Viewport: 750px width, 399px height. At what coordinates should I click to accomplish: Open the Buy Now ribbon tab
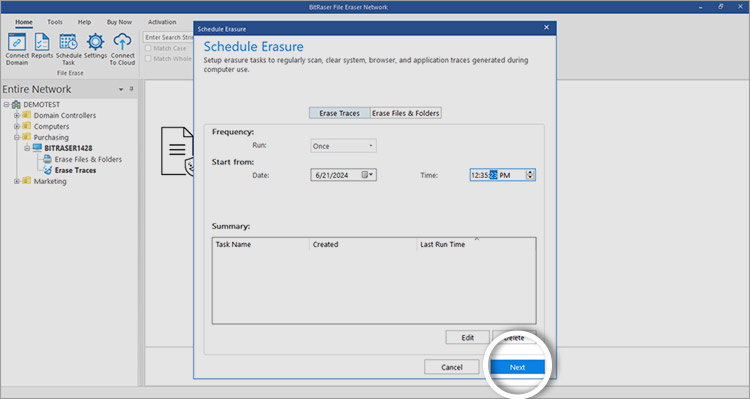(119, 22)
